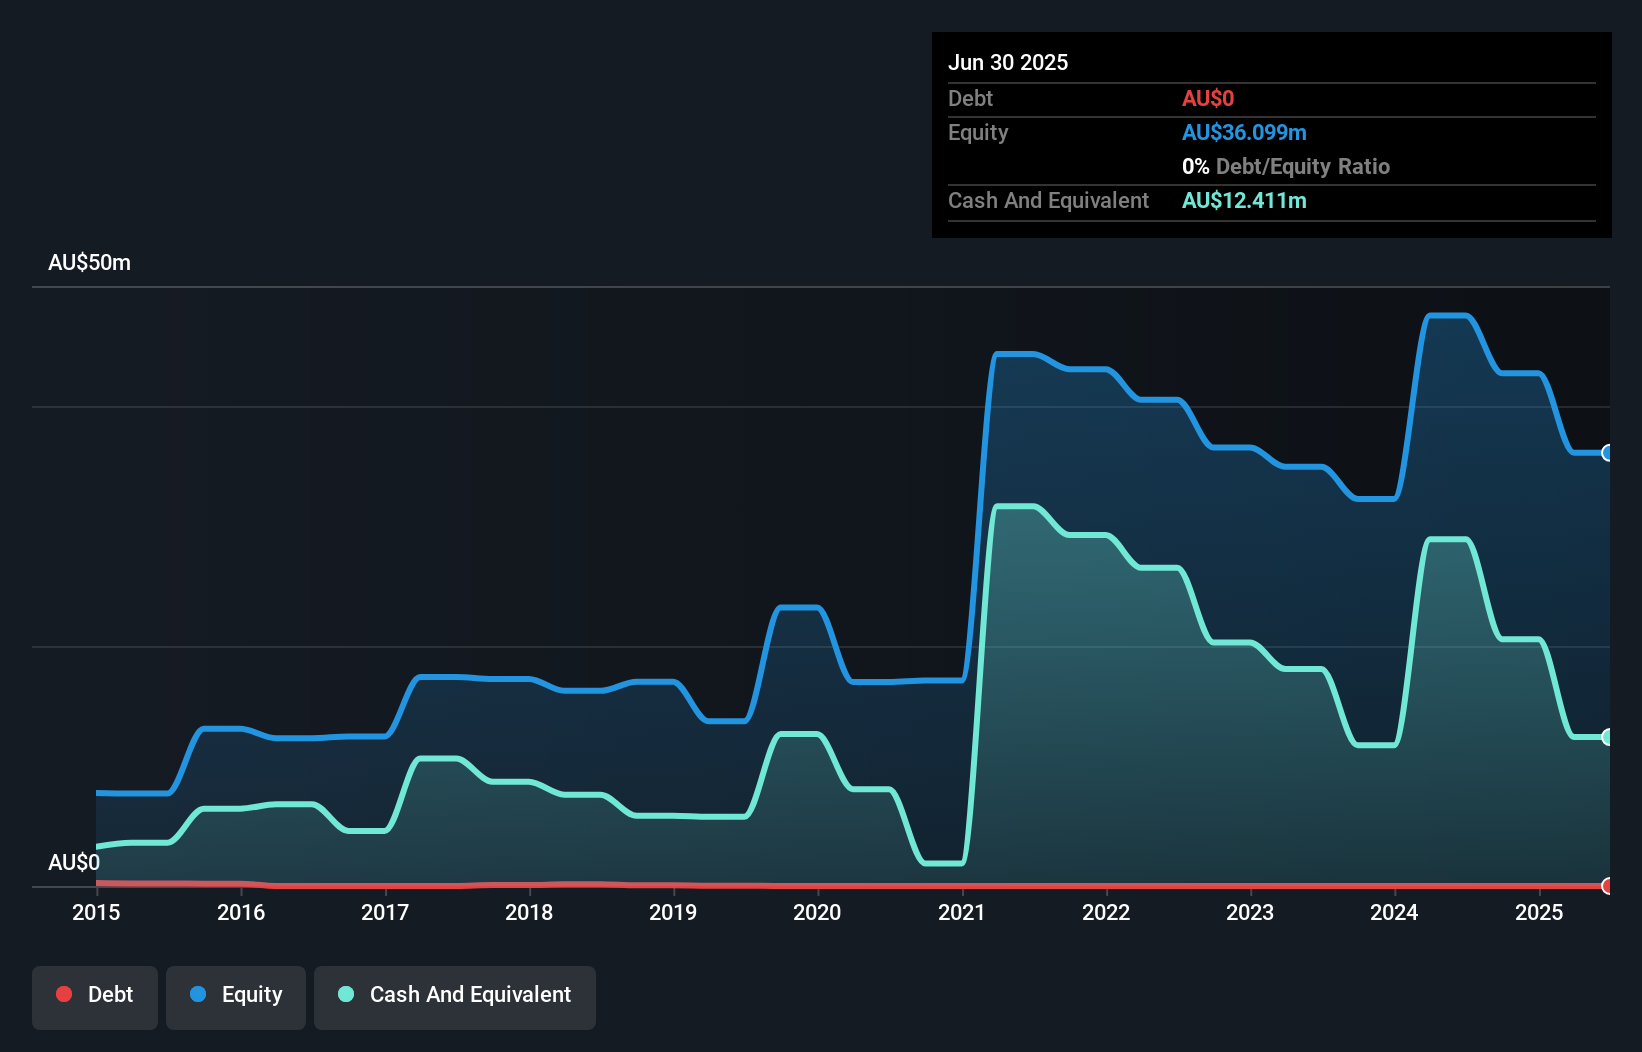Screen dimensions: 1642x1052
Task: Select the blue Equity endpoint marker on the chart
Action: [1607, 453]
